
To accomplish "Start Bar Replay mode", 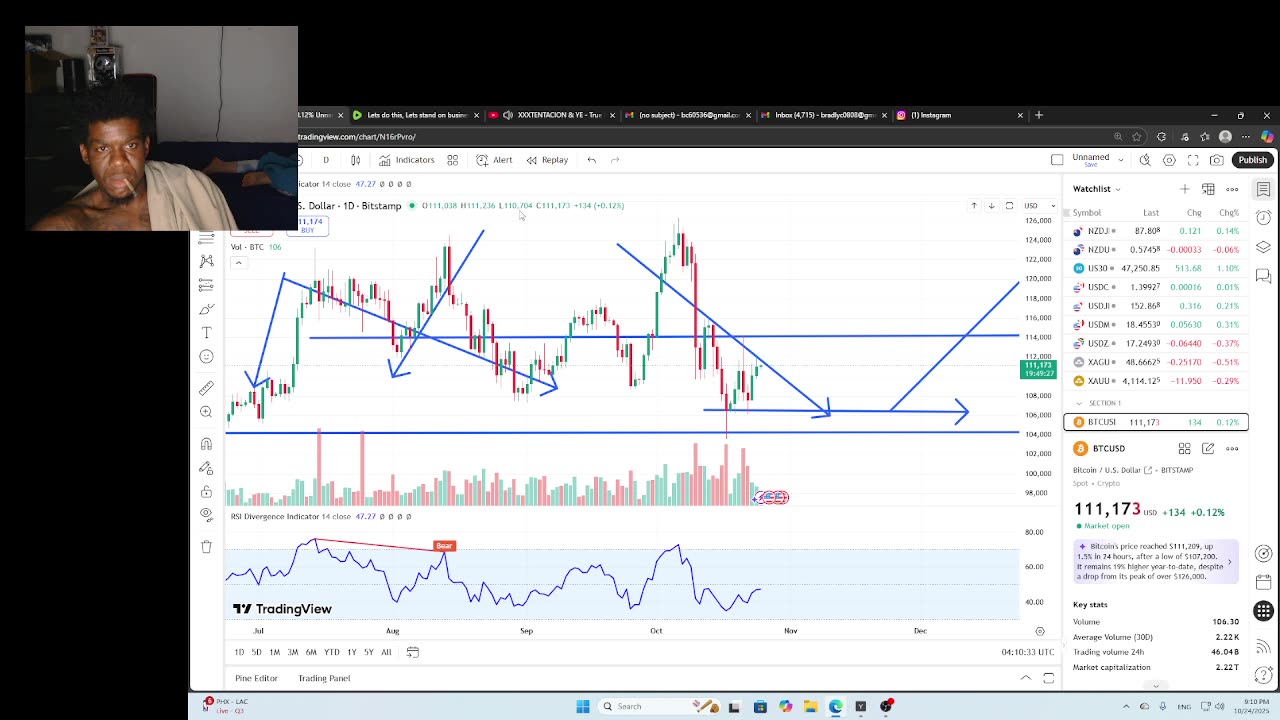I will tap(547, 160).
